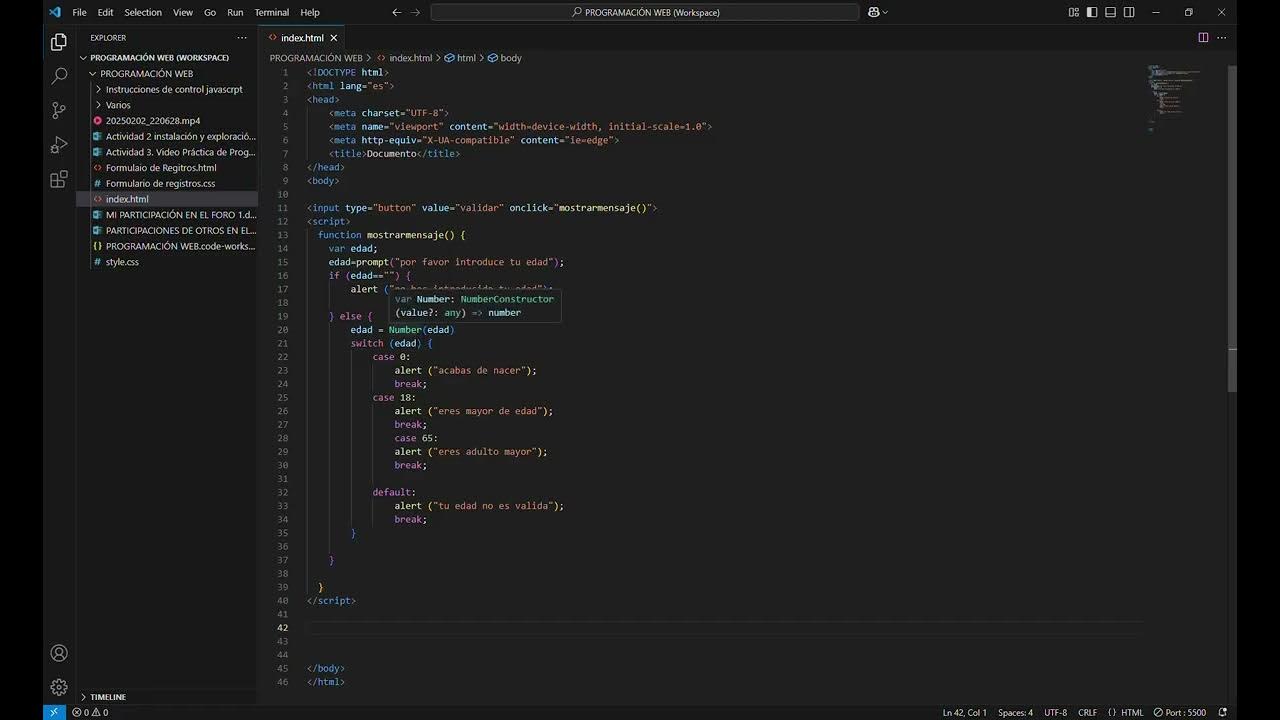
Task: Open the Selection menu
Action: tap(143, 12)
